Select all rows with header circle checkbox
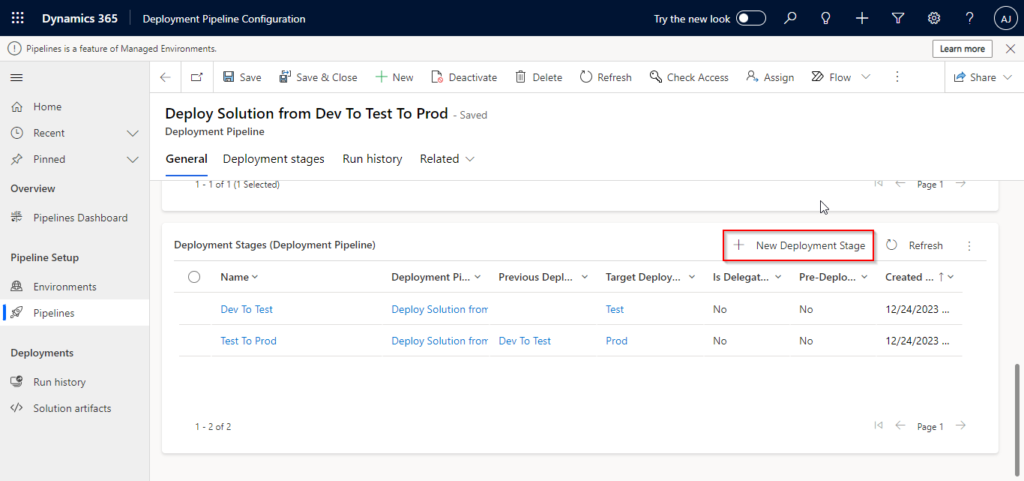Screen dimensions: 1024x481 click(194, 277)
